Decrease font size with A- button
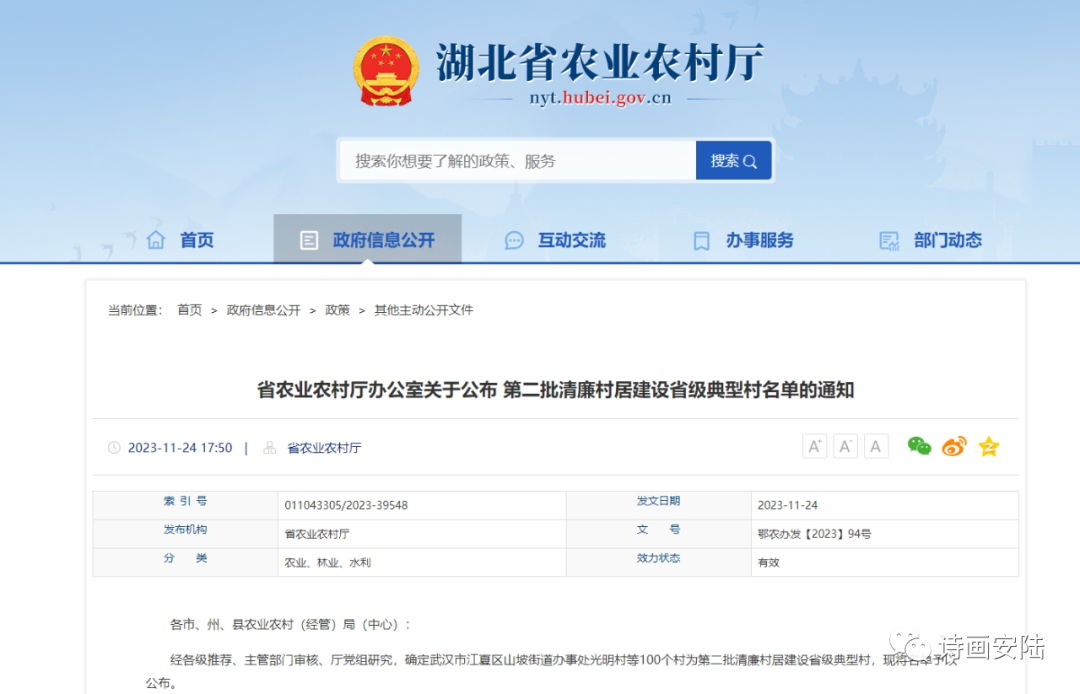 [x=845, y=446]
